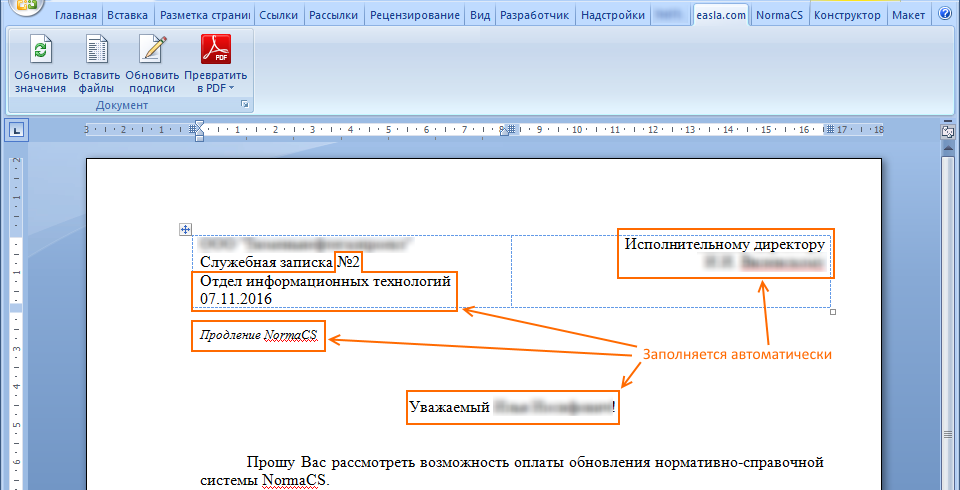
Task: Select the easla.com tab
Action: [x=721, y=15]
